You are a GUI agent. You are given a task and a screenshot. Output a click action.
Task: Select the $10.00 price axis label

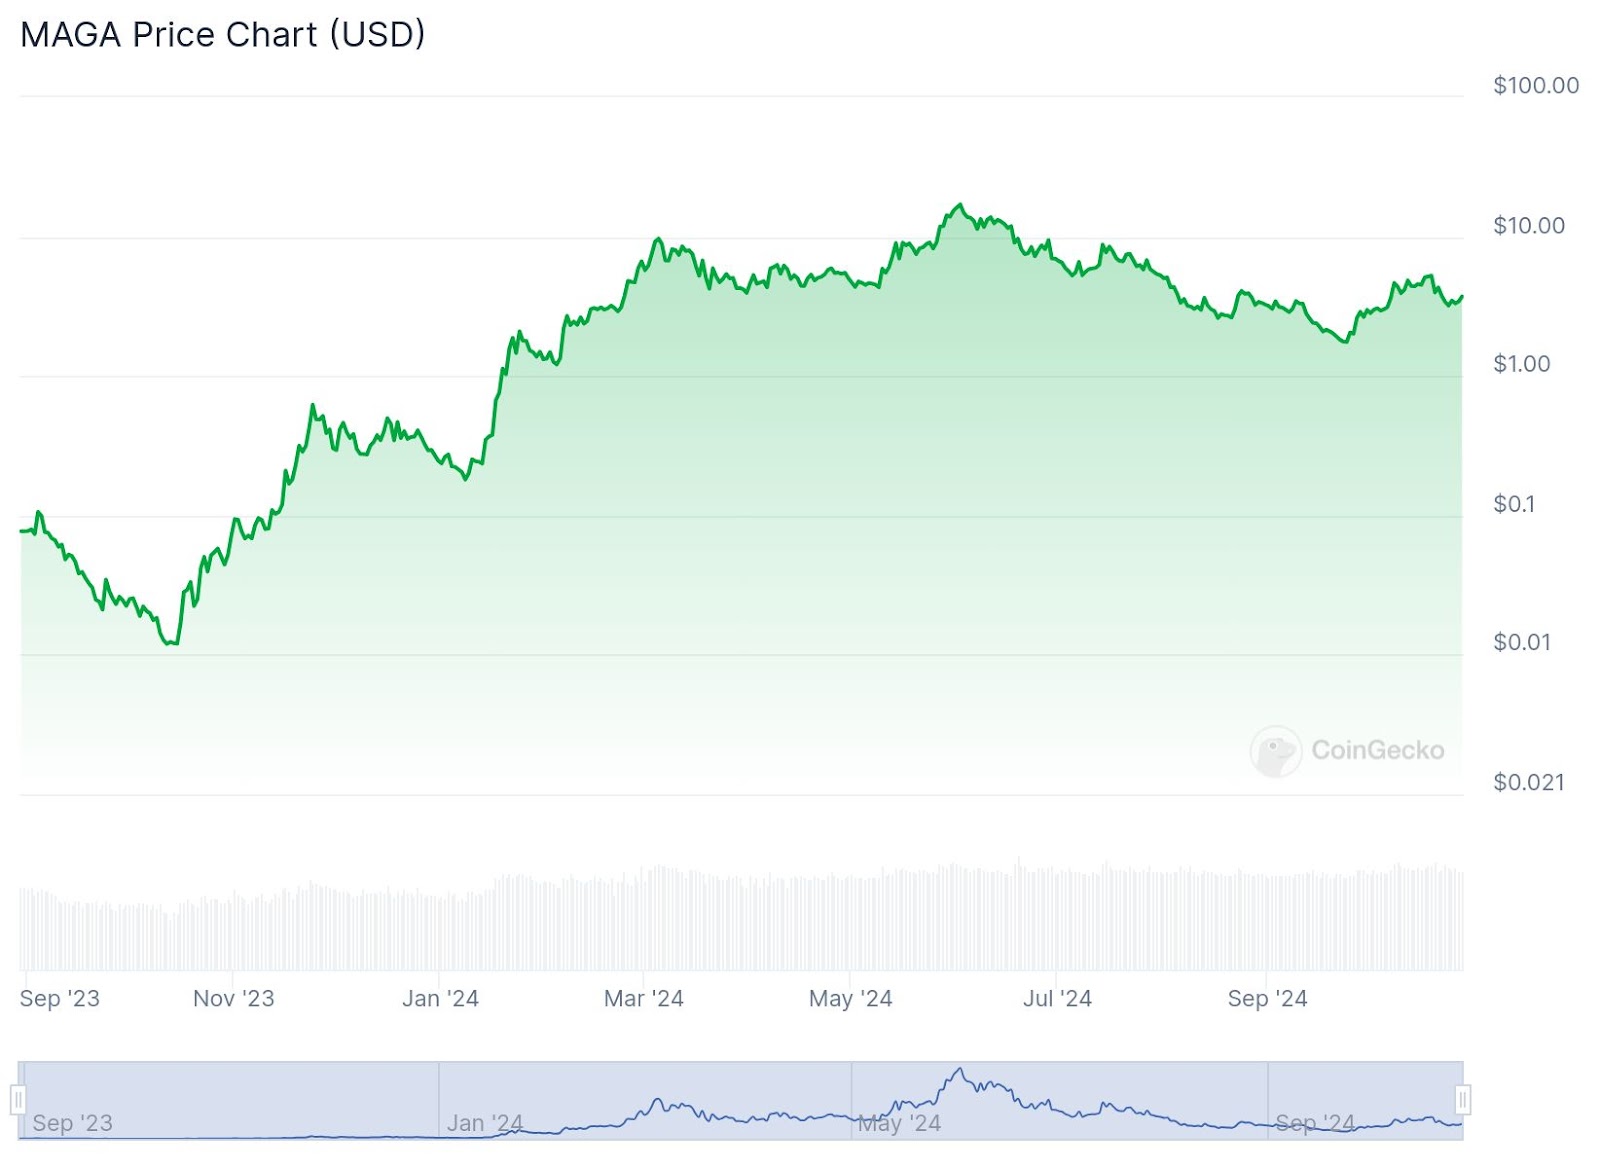[x=1528, y=226]
